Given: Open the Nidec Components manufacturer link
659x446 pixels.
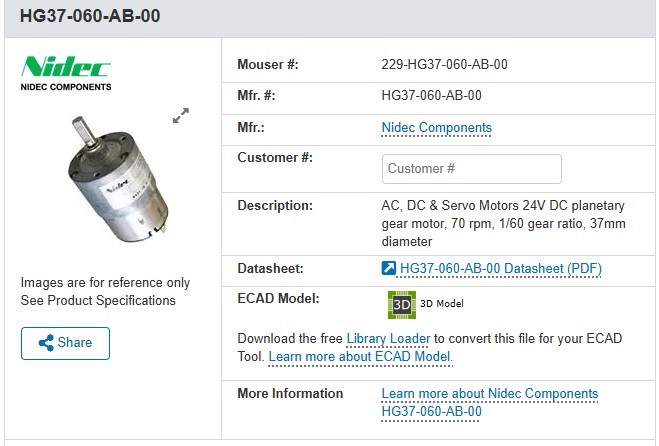Looking at the screenshot, I should pyautogui.click(x=436, y=128).
